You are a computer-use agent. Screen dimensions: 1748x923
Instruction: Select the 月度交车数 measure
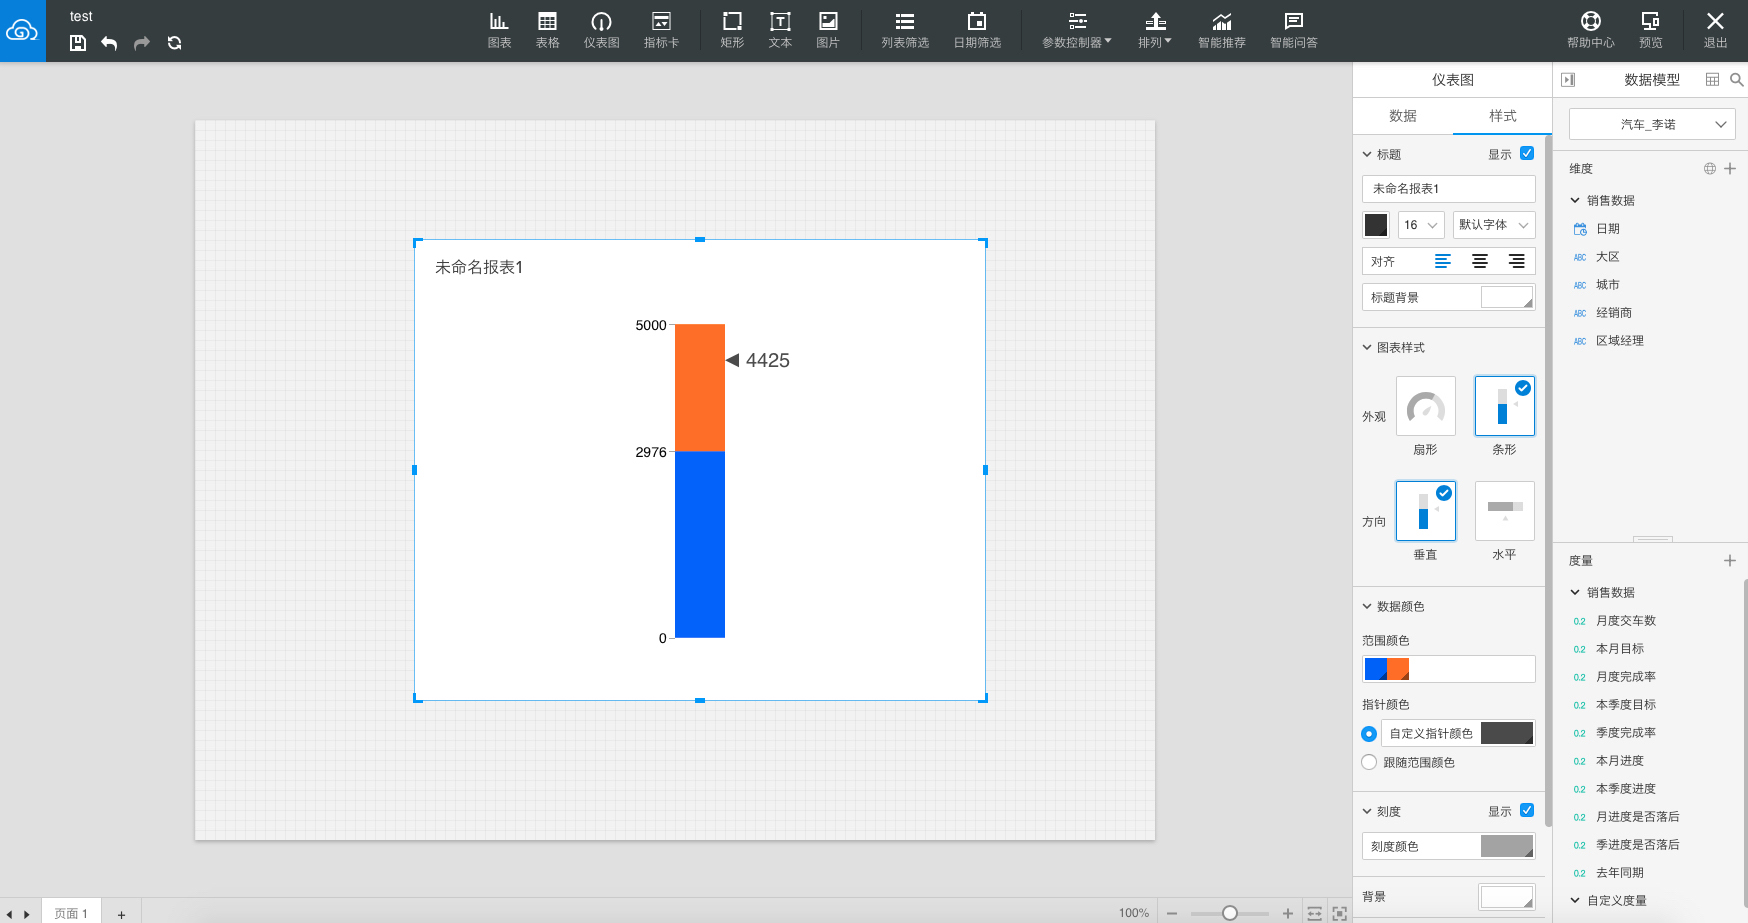[1626, 621]
